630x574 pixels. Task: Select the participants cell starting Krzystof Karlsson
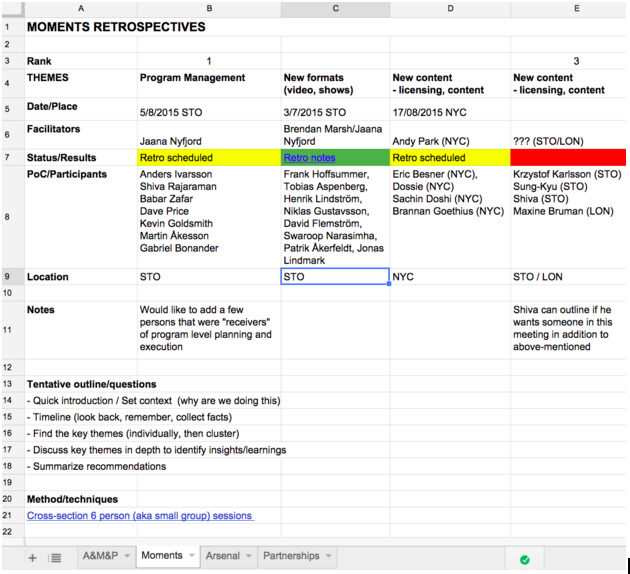pyautogui.click(x=568, y=217)
